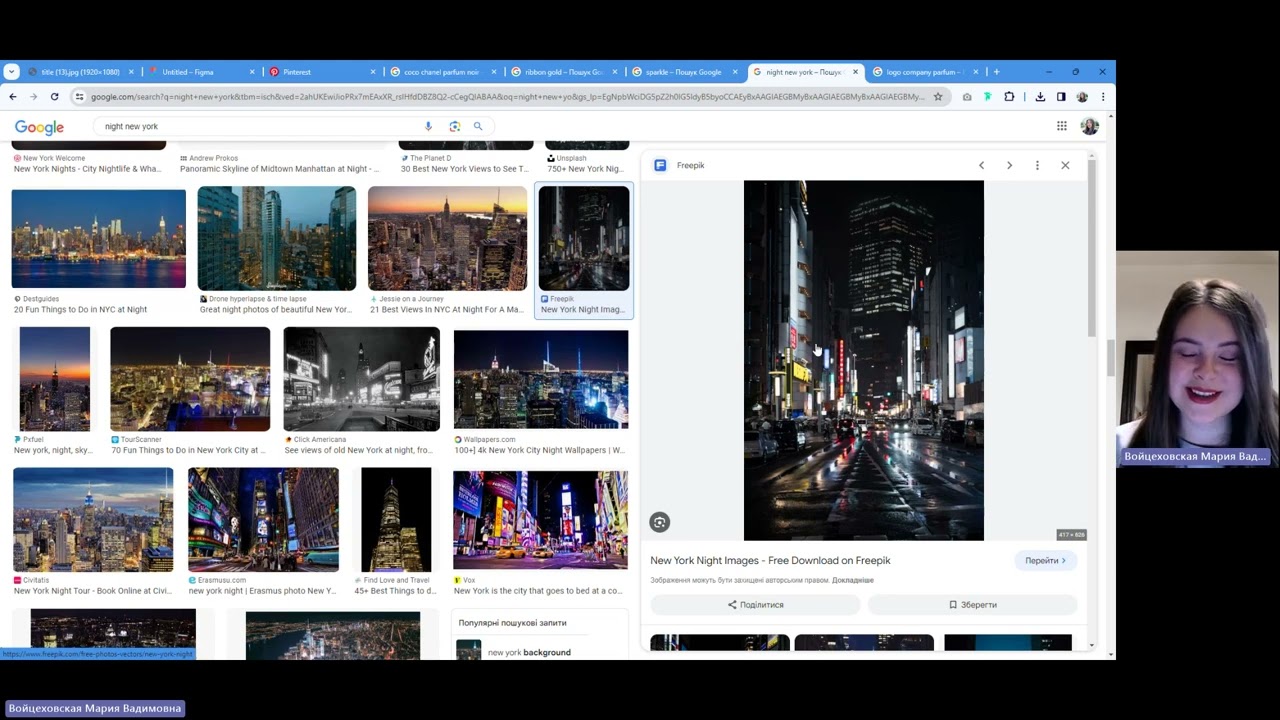Switch to the Pinterest tab
The width and height of the screenshot is (1280, 720).
pos(320,72)
